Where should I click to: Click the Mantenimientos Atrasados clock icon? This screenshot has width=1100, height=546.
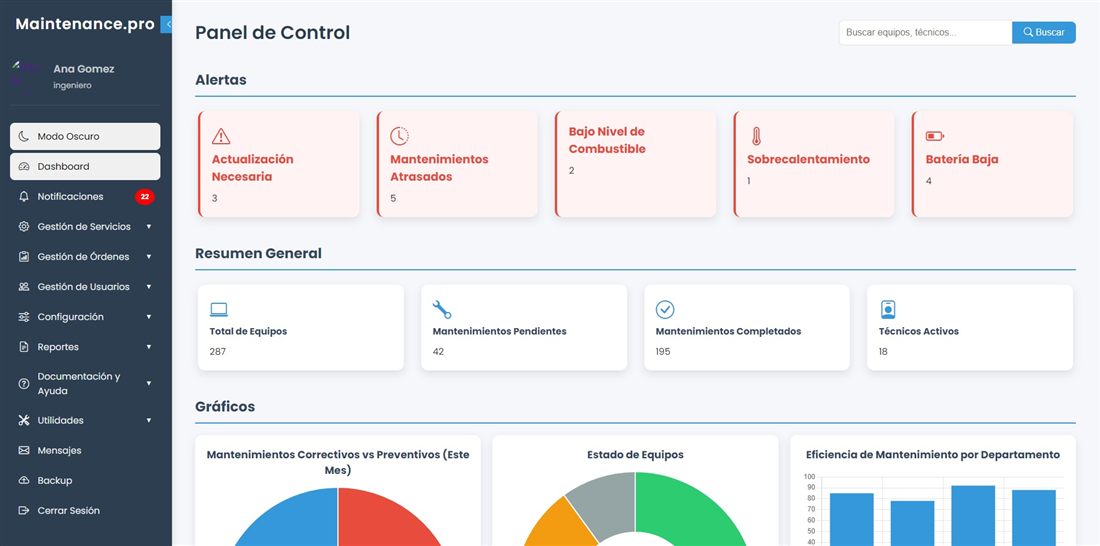click(399, 136)
